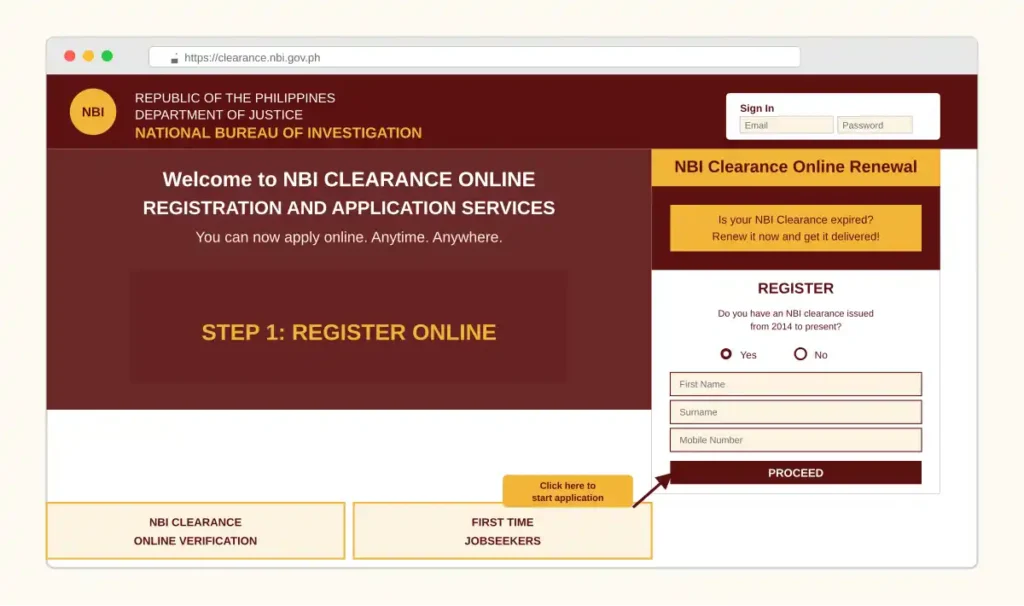Click the Surname input field
Viewport: 1024px width, 606px height.
click(795, 412)
